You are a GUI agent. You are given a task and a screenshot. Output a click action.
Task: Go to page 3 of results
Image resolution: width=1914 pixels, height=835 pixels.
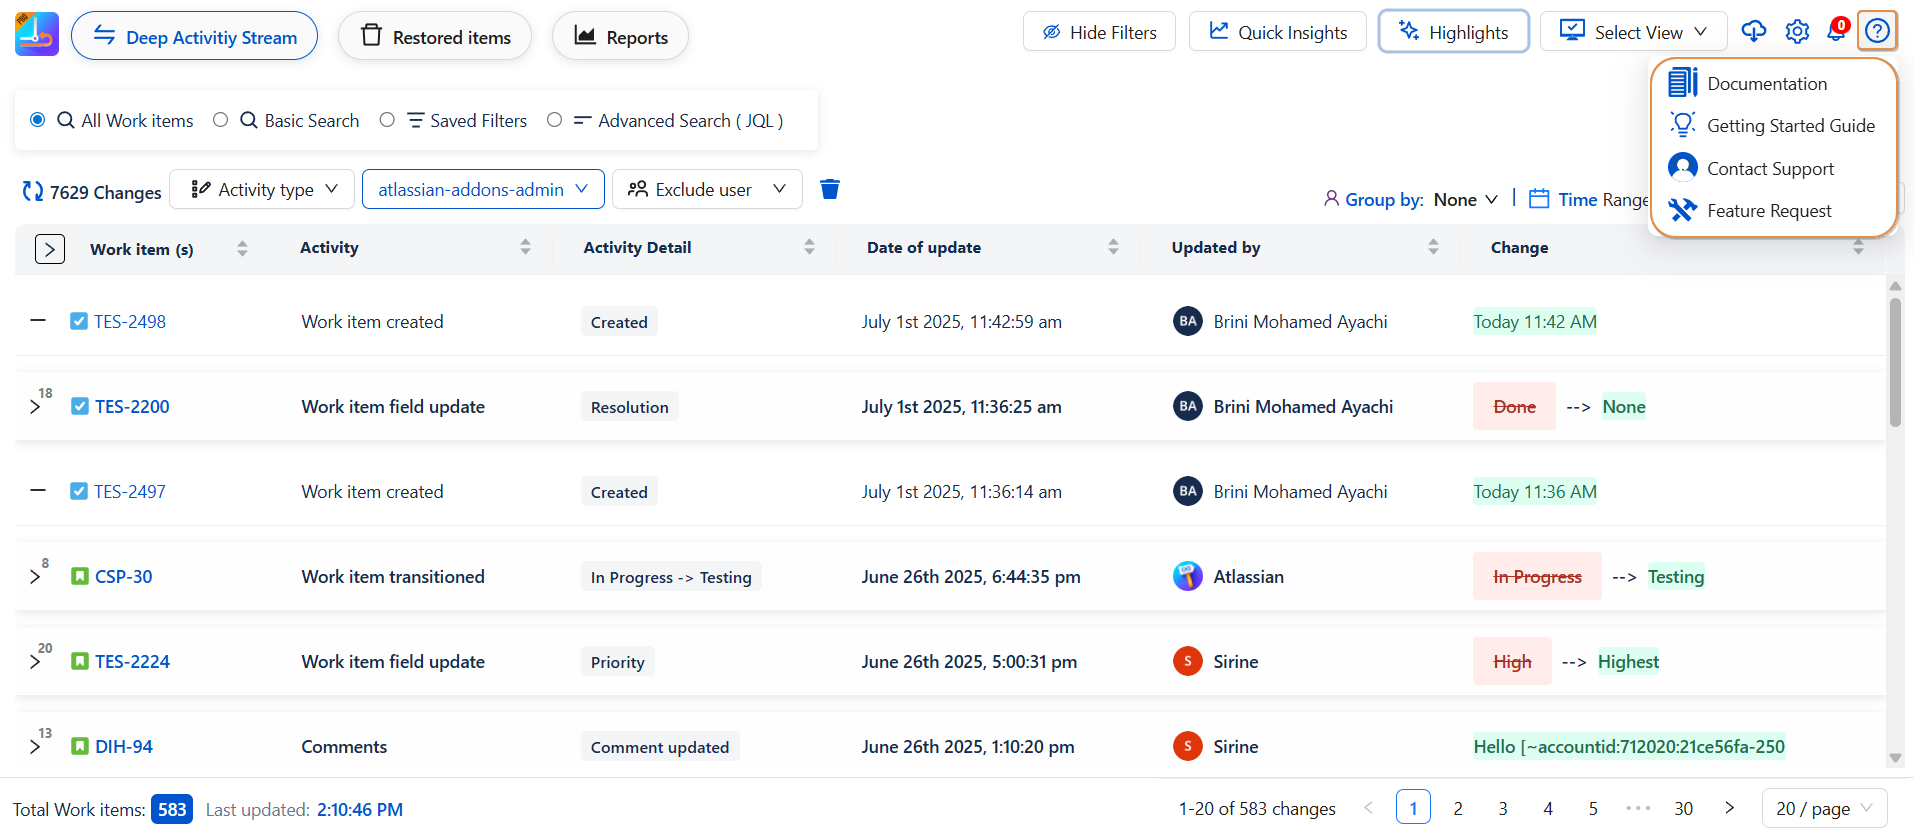(x=1503, y=808)
